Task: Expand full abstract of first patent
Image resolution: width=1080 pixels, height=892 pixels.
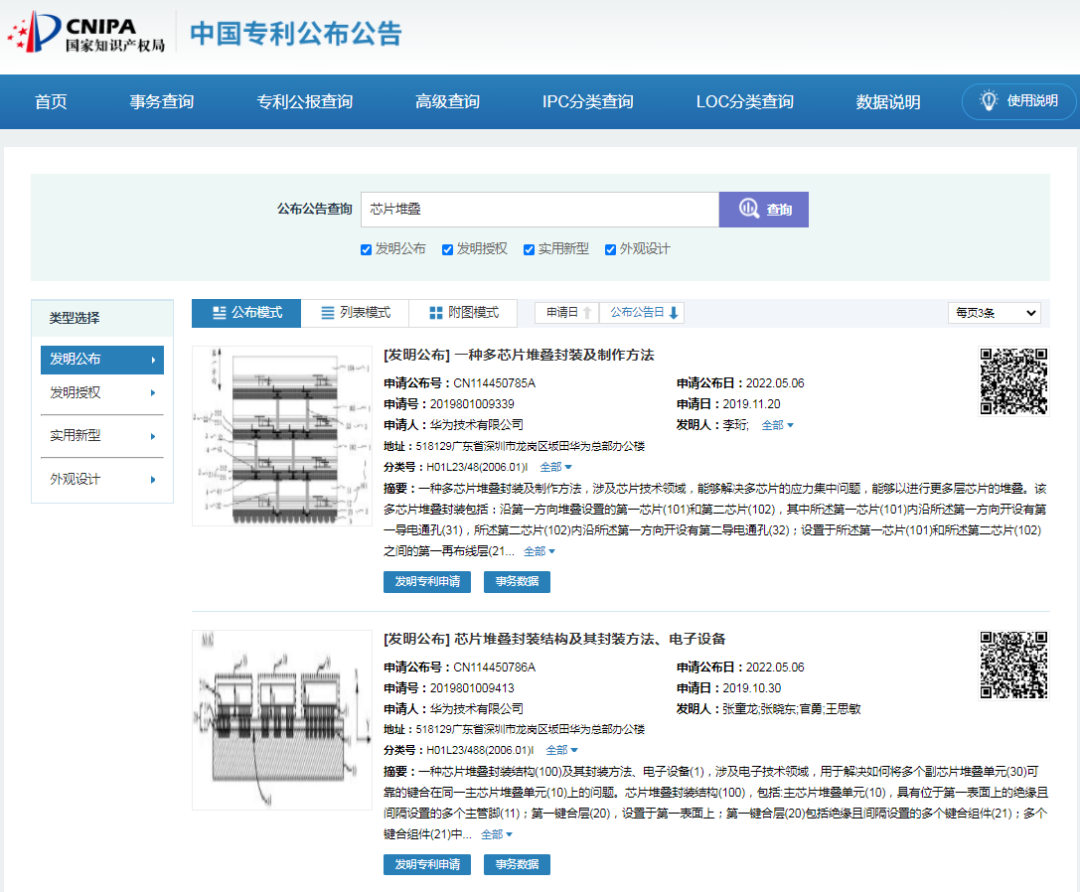Action: [539, 551]
